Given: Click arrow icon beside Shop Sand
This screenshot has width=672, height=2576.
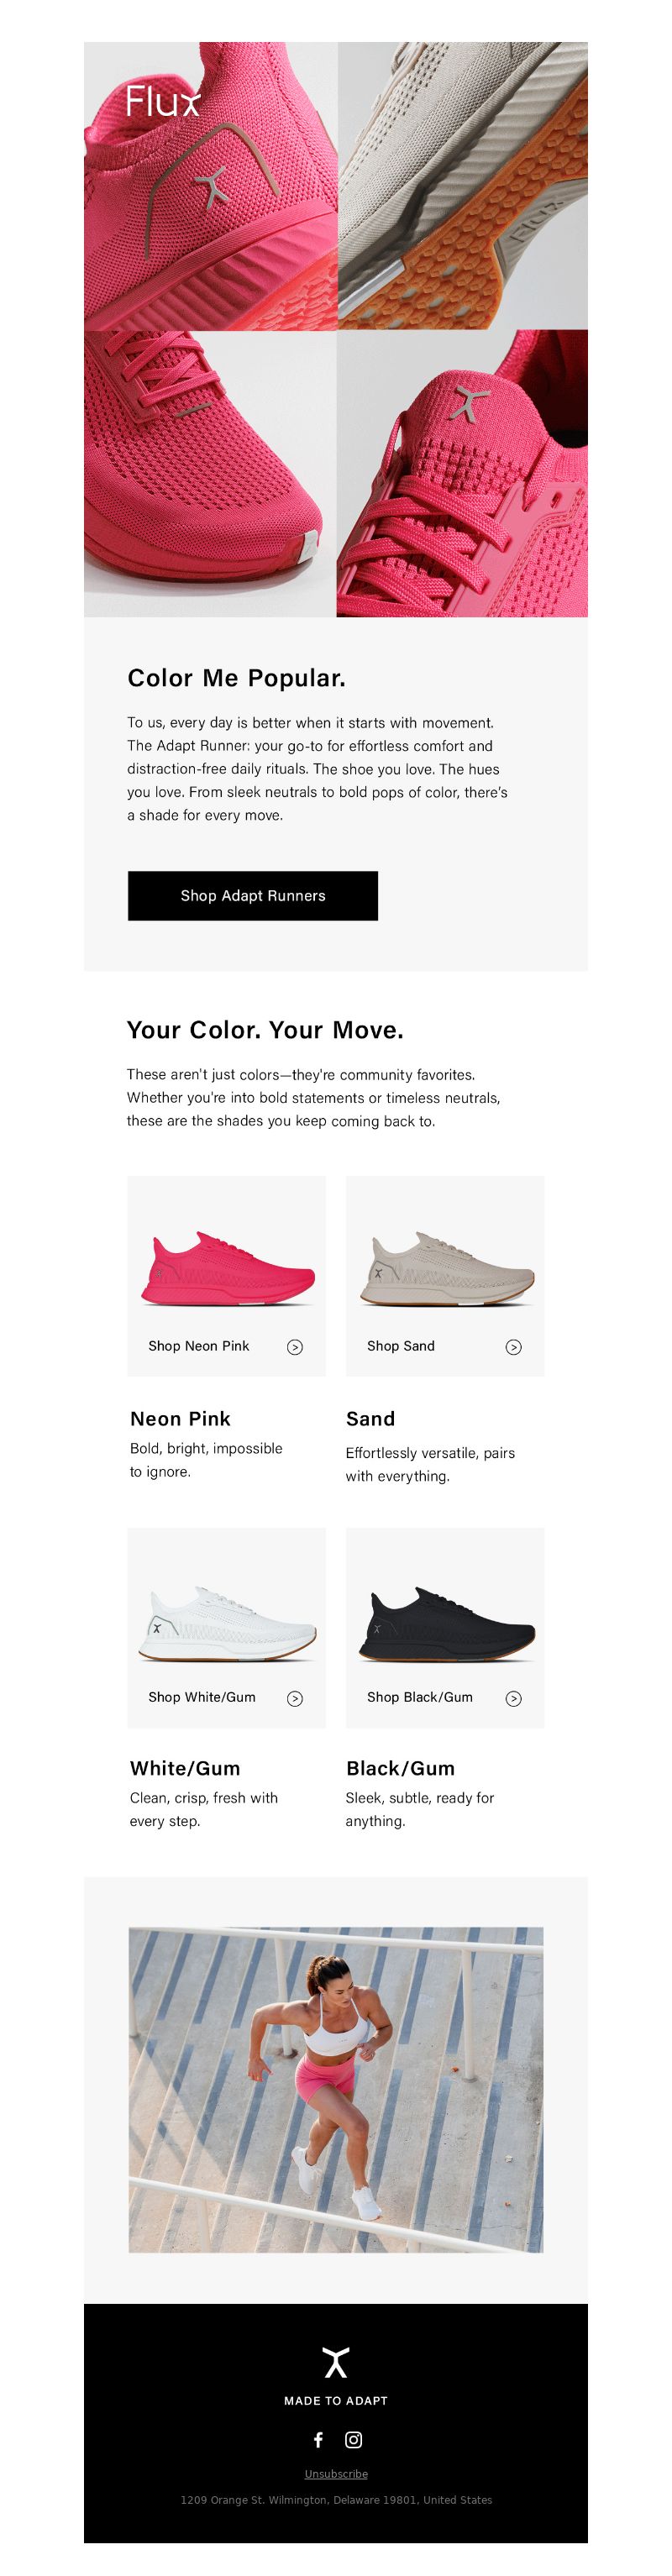Looking at the screenshot, I should click(x=513, y=1346).
